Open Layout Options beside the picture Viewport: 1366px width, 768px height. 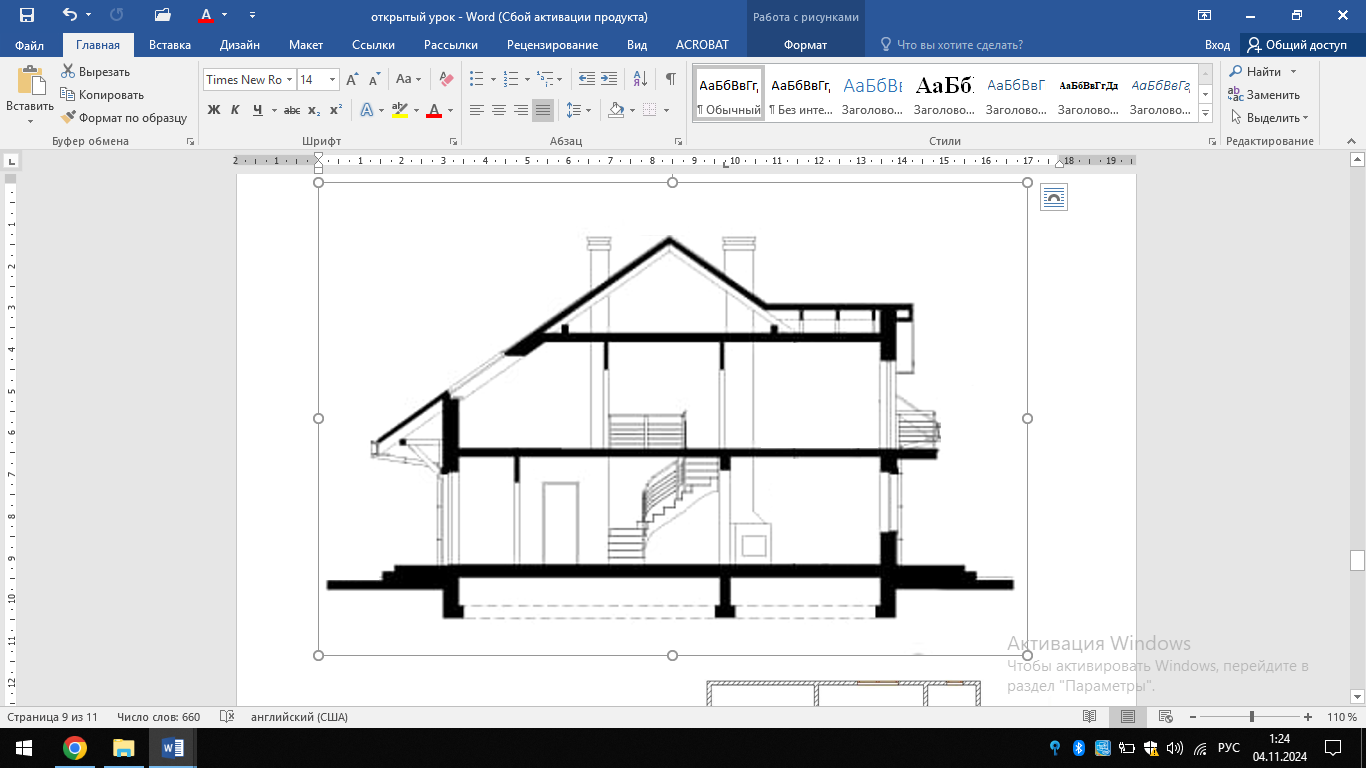pyautogui.click(x=1054, y=198)
